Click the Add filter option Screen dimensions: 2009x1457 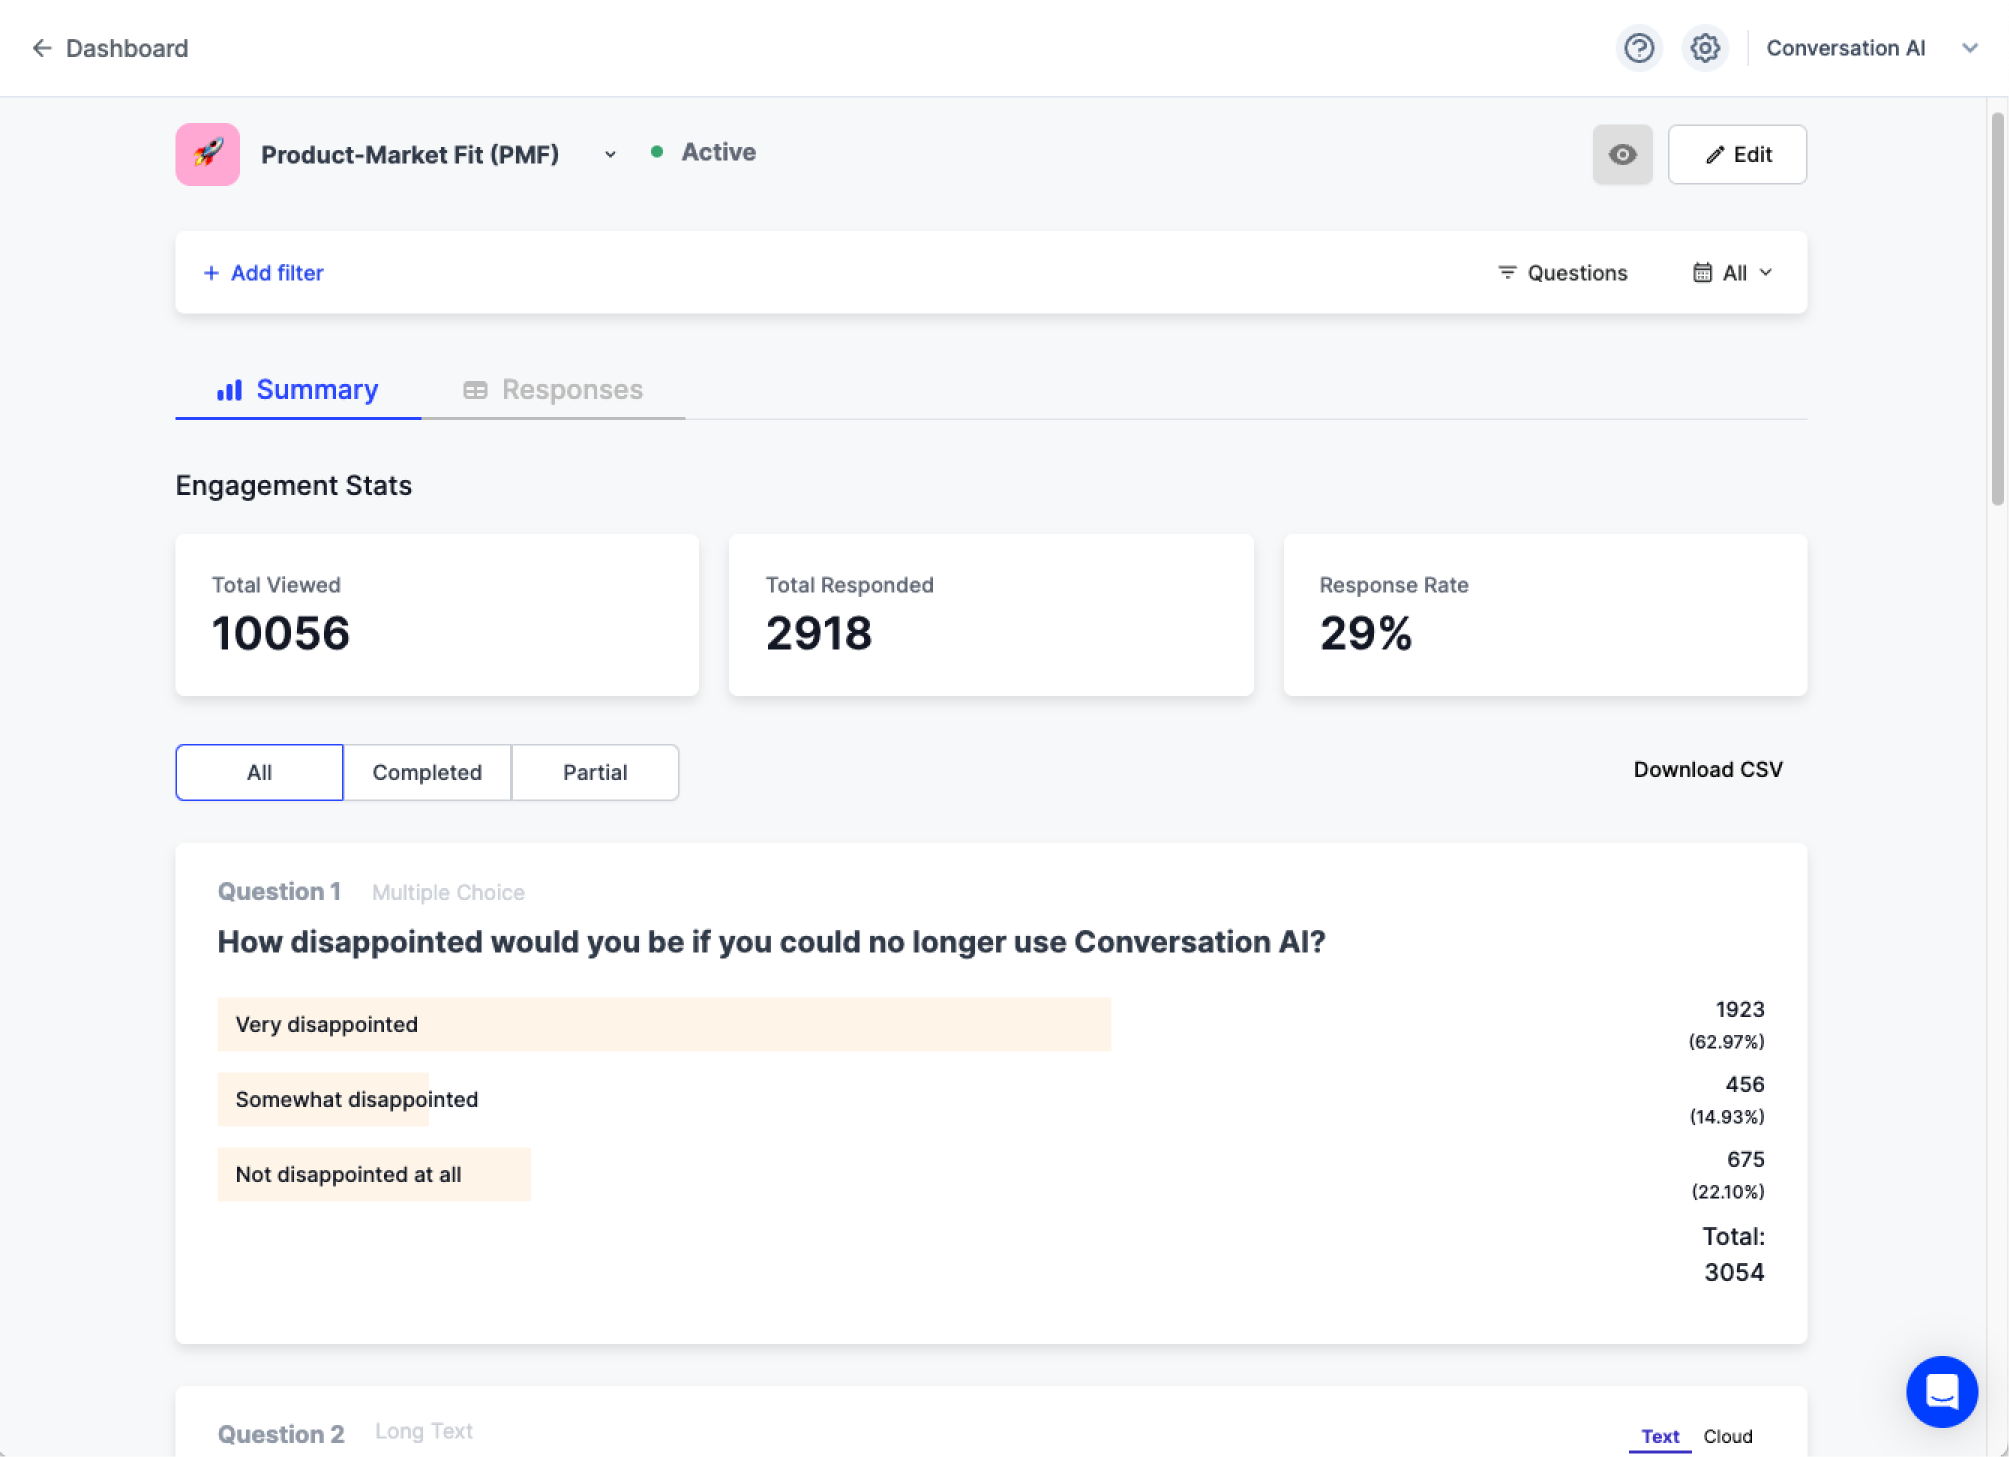tap(263, 272)
